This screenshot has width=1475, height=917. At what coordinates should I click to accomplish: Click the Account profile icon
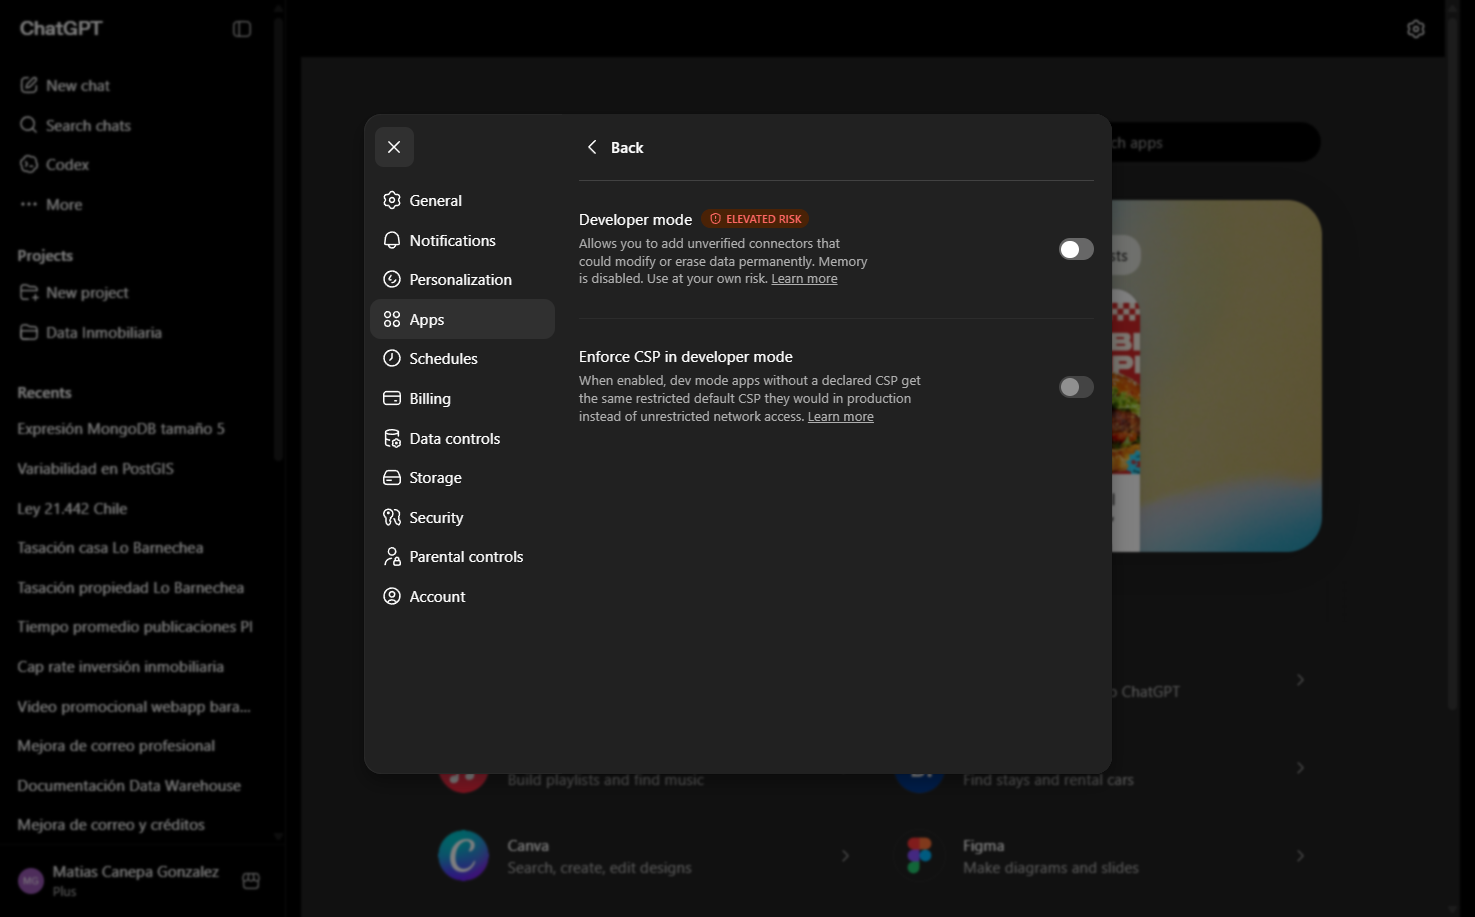click(x=392, y=597)
